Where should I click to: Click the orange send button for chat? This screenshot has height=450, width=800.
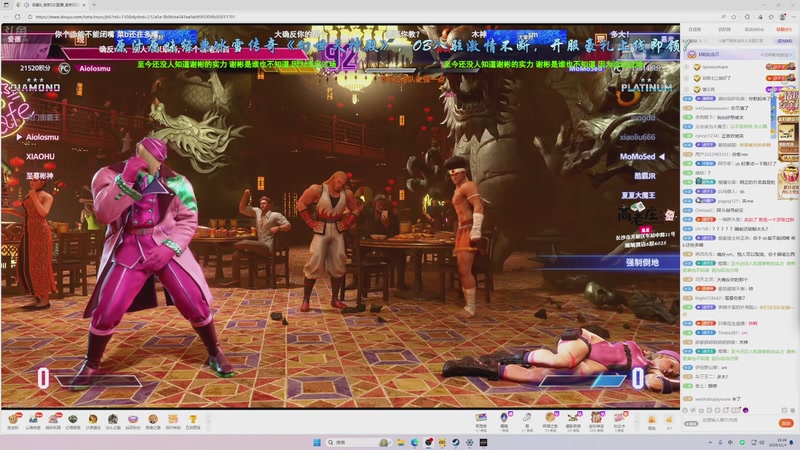(x=786, y=423)
